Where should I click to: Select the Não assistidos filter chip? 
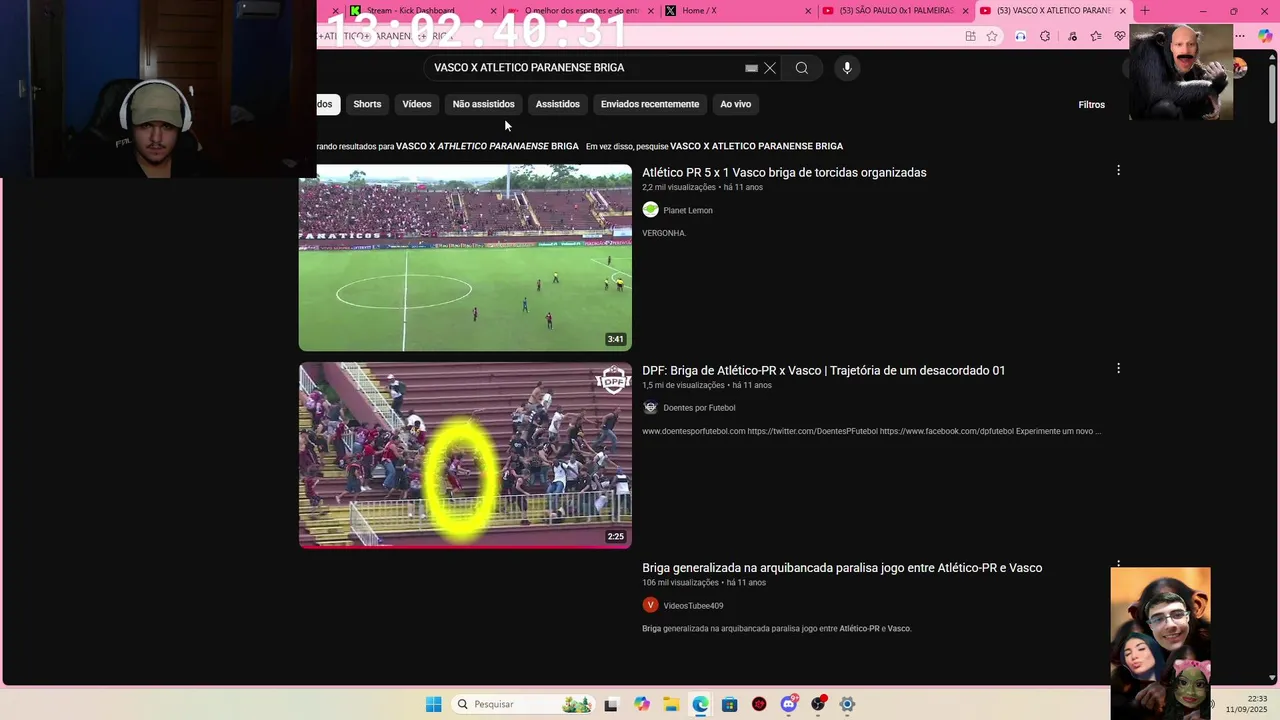coord(484,104)
